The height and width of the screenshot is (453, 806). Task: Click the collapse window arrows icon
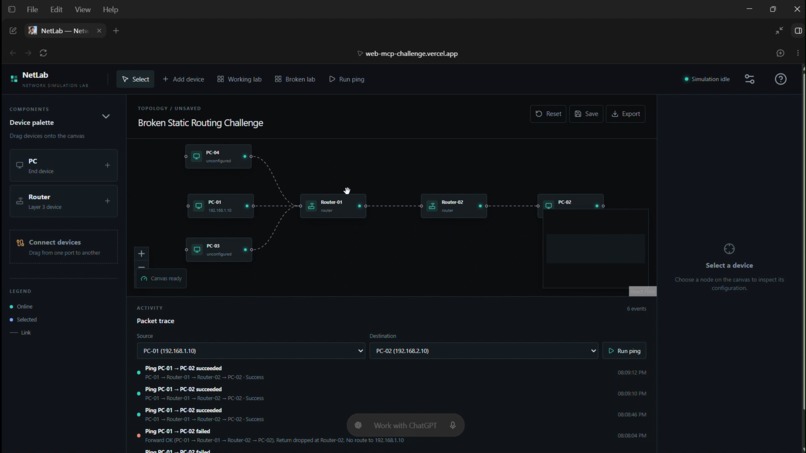click(x=779, y=31)
